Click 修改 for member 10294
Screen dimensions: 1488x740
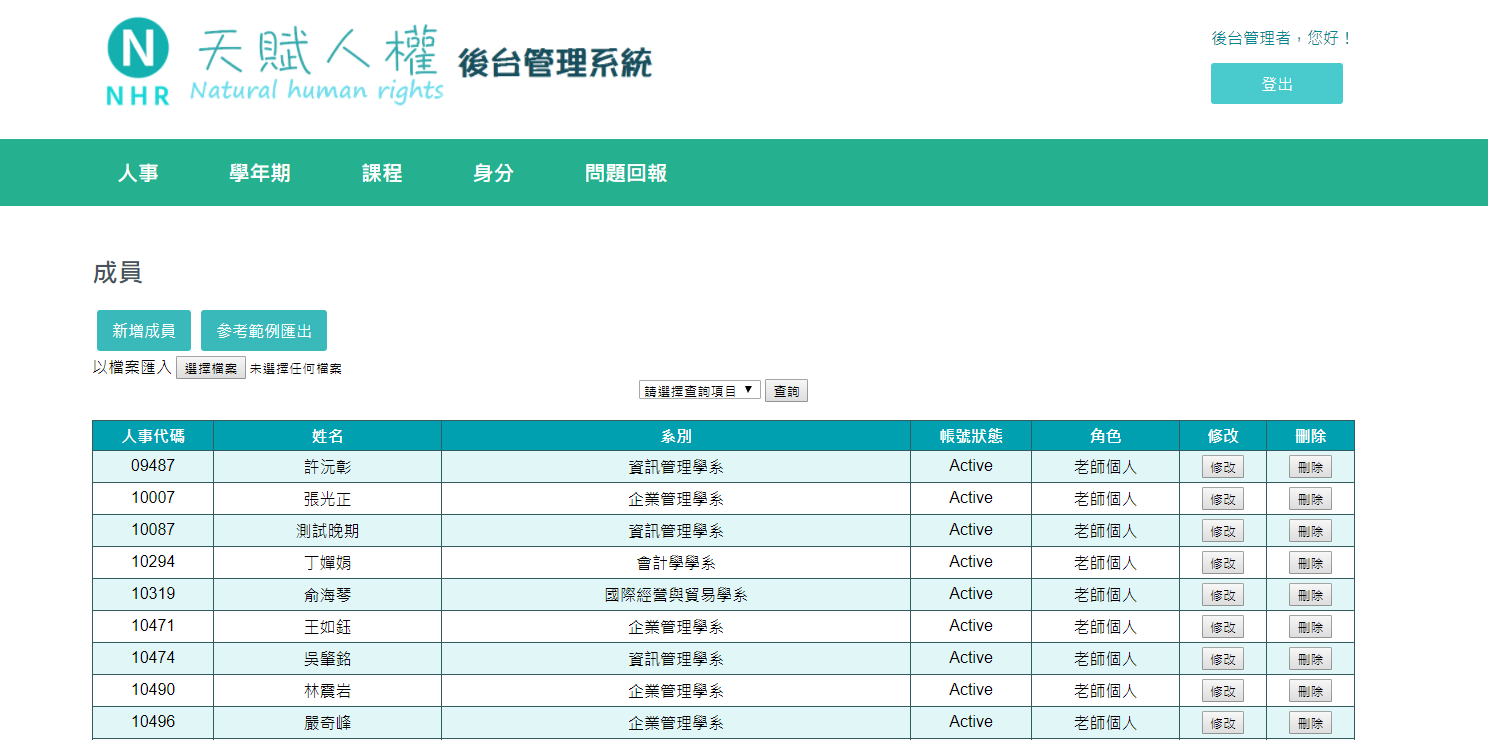pos(1223,563)
